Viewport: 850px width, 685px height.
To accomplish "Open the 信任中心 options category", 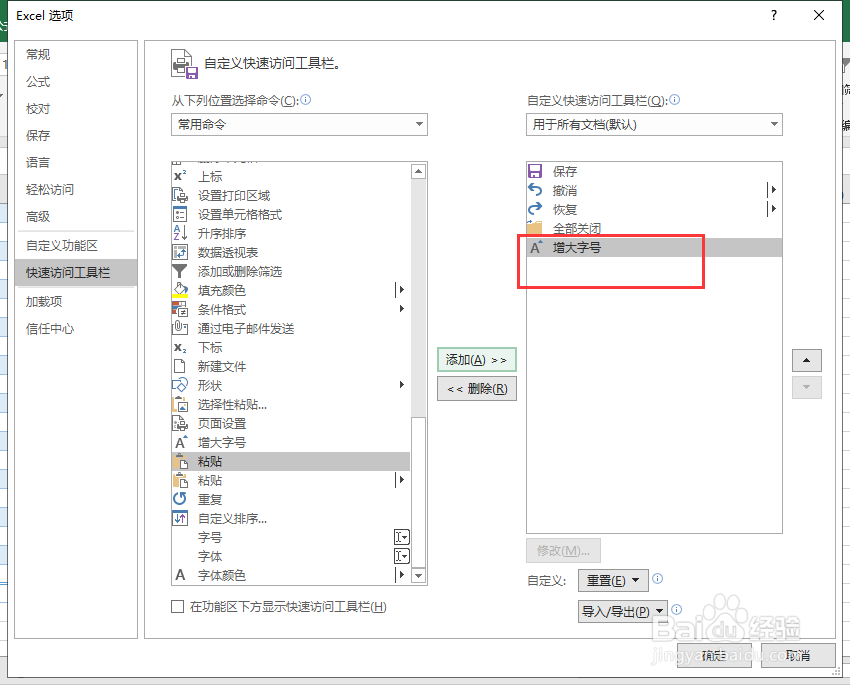I will click(76, 328).
